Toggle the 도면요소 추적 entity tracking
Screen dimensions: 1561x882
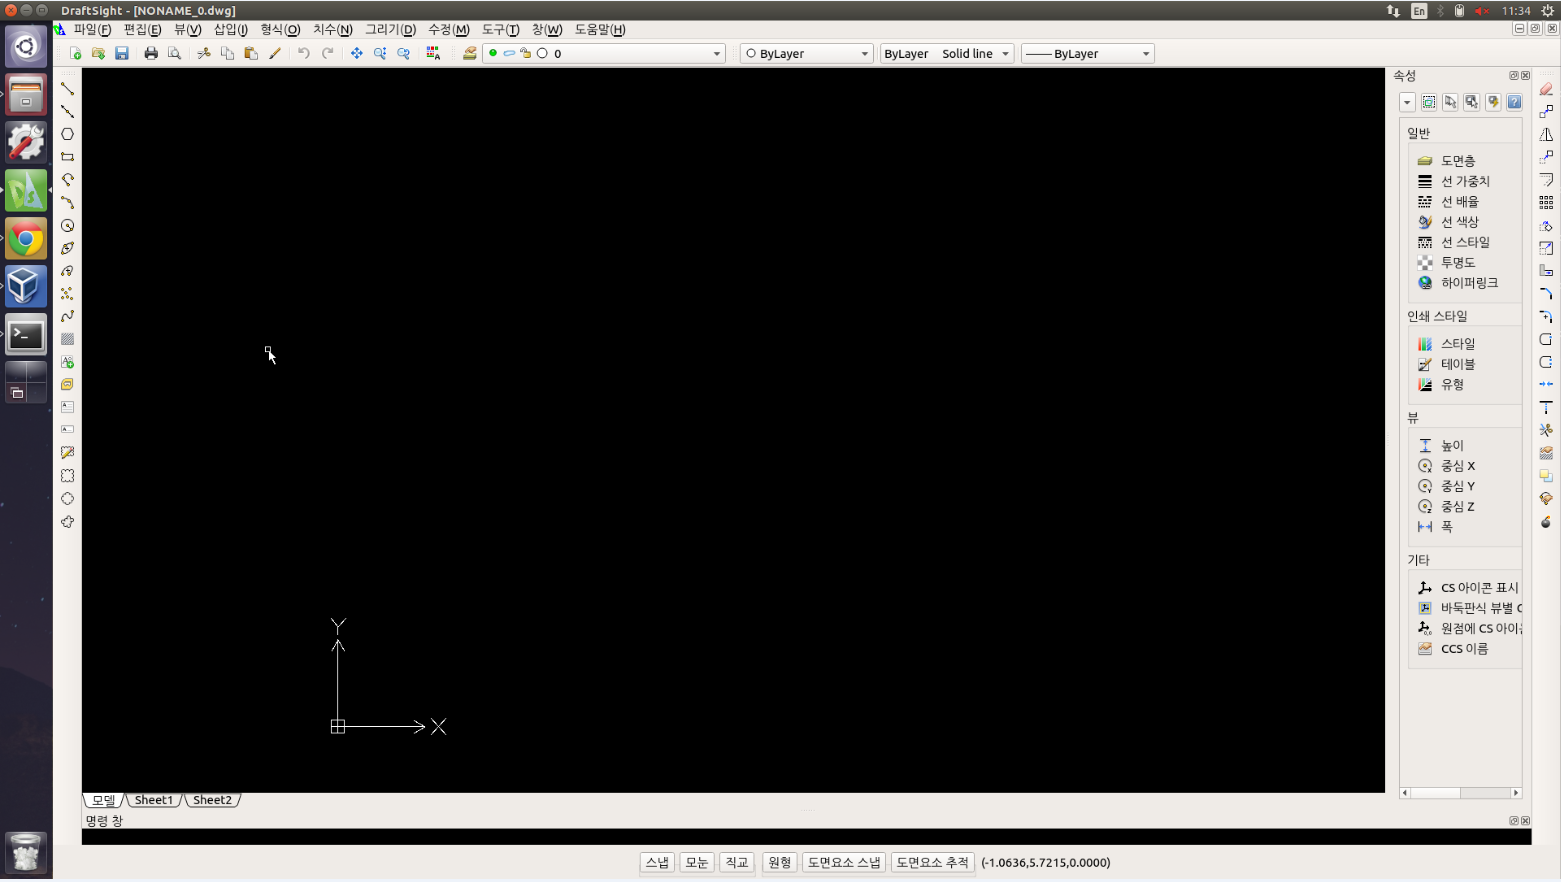pos(933,863)
